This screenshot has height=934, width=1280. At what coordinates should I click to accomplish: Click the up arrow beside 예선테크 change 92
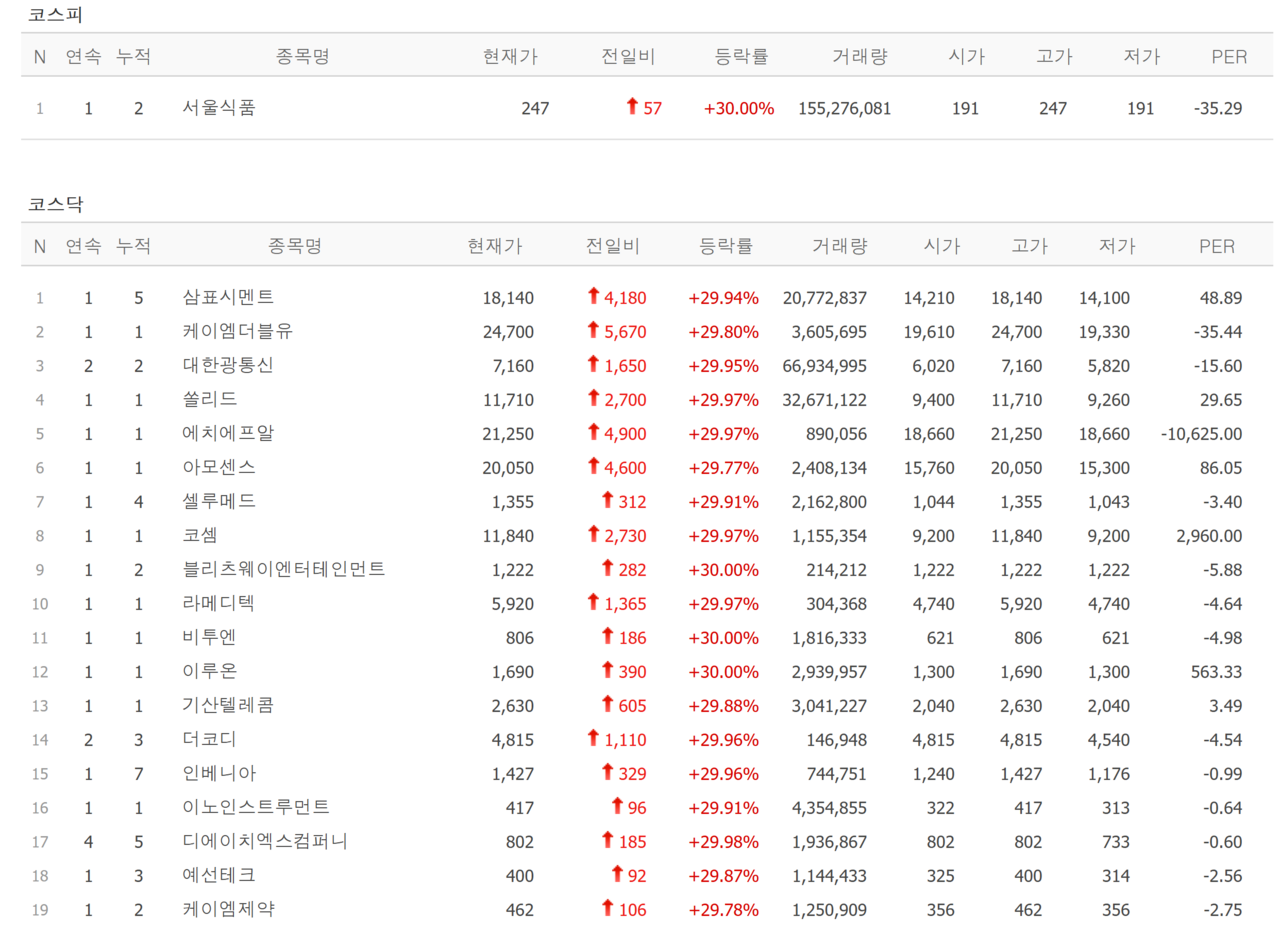tap(617, 873)
